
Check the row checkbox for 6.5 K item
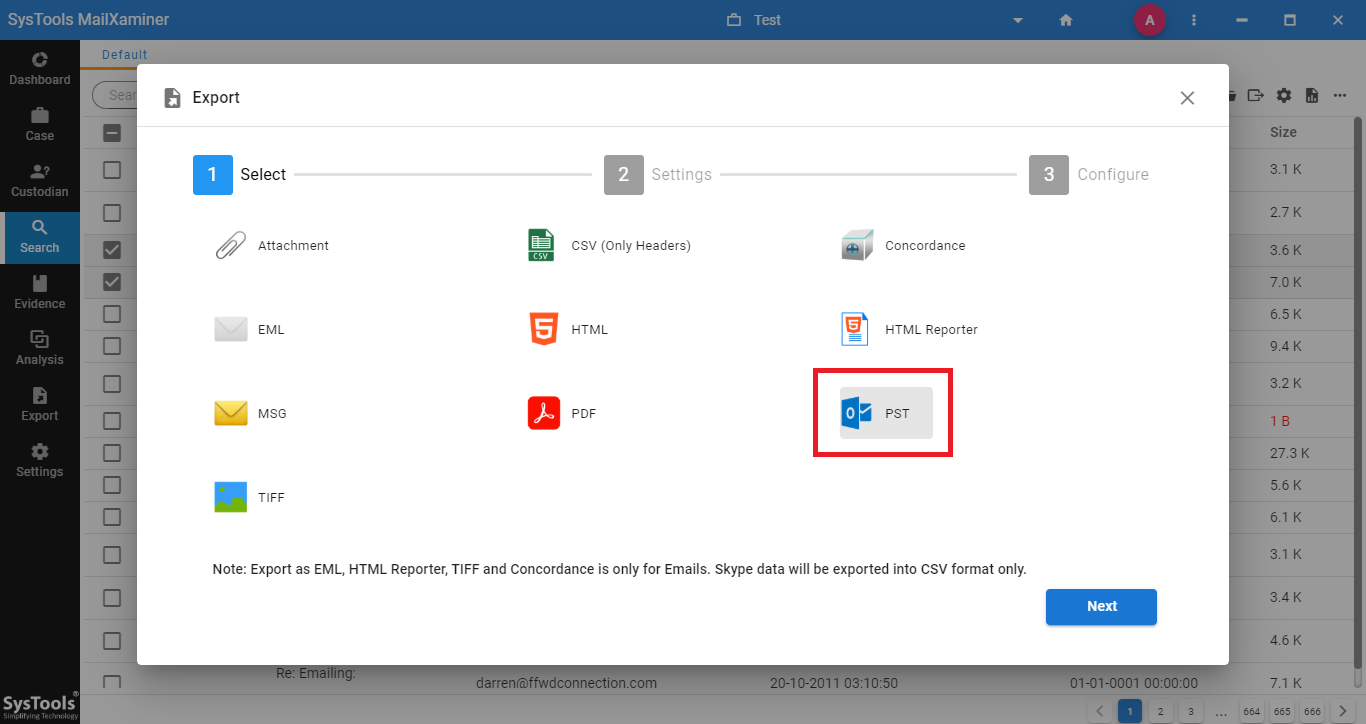pyautogui.click(x=112, y=314)
